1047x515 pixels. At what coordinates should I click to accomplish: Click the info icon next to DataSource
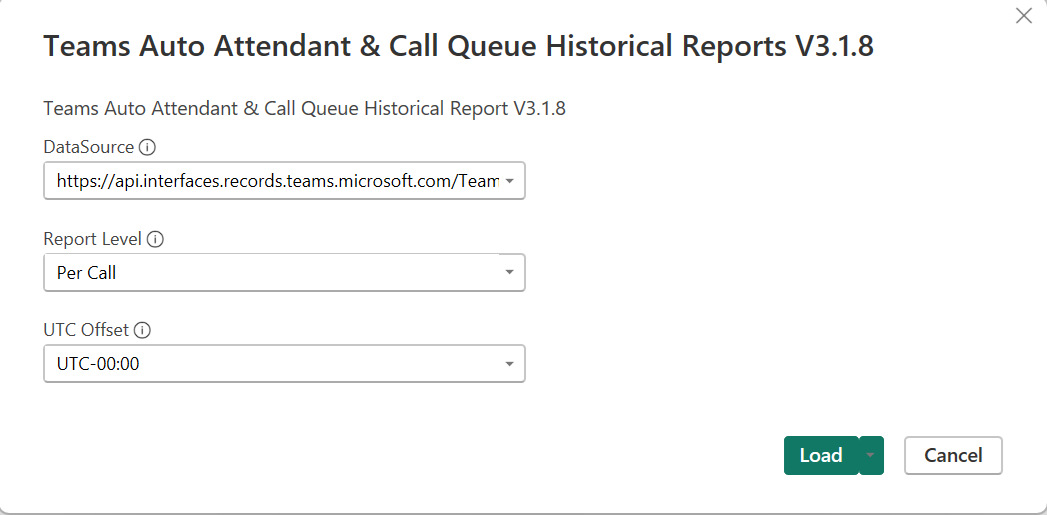(x=148, y=146)
